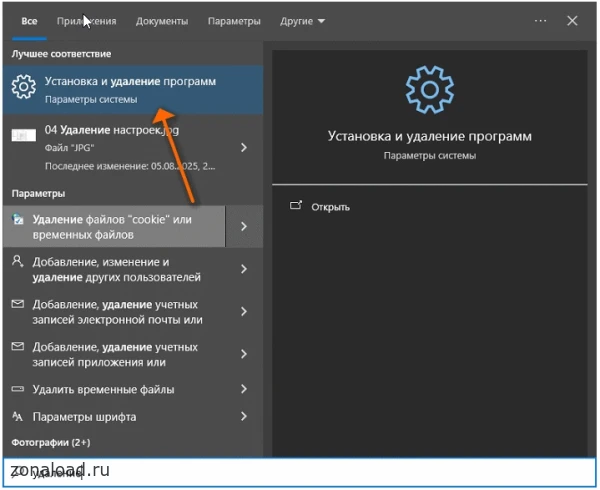Expand the Другие filter dropdown
Viewport: 600px width, 490px height.
[302, 21]
